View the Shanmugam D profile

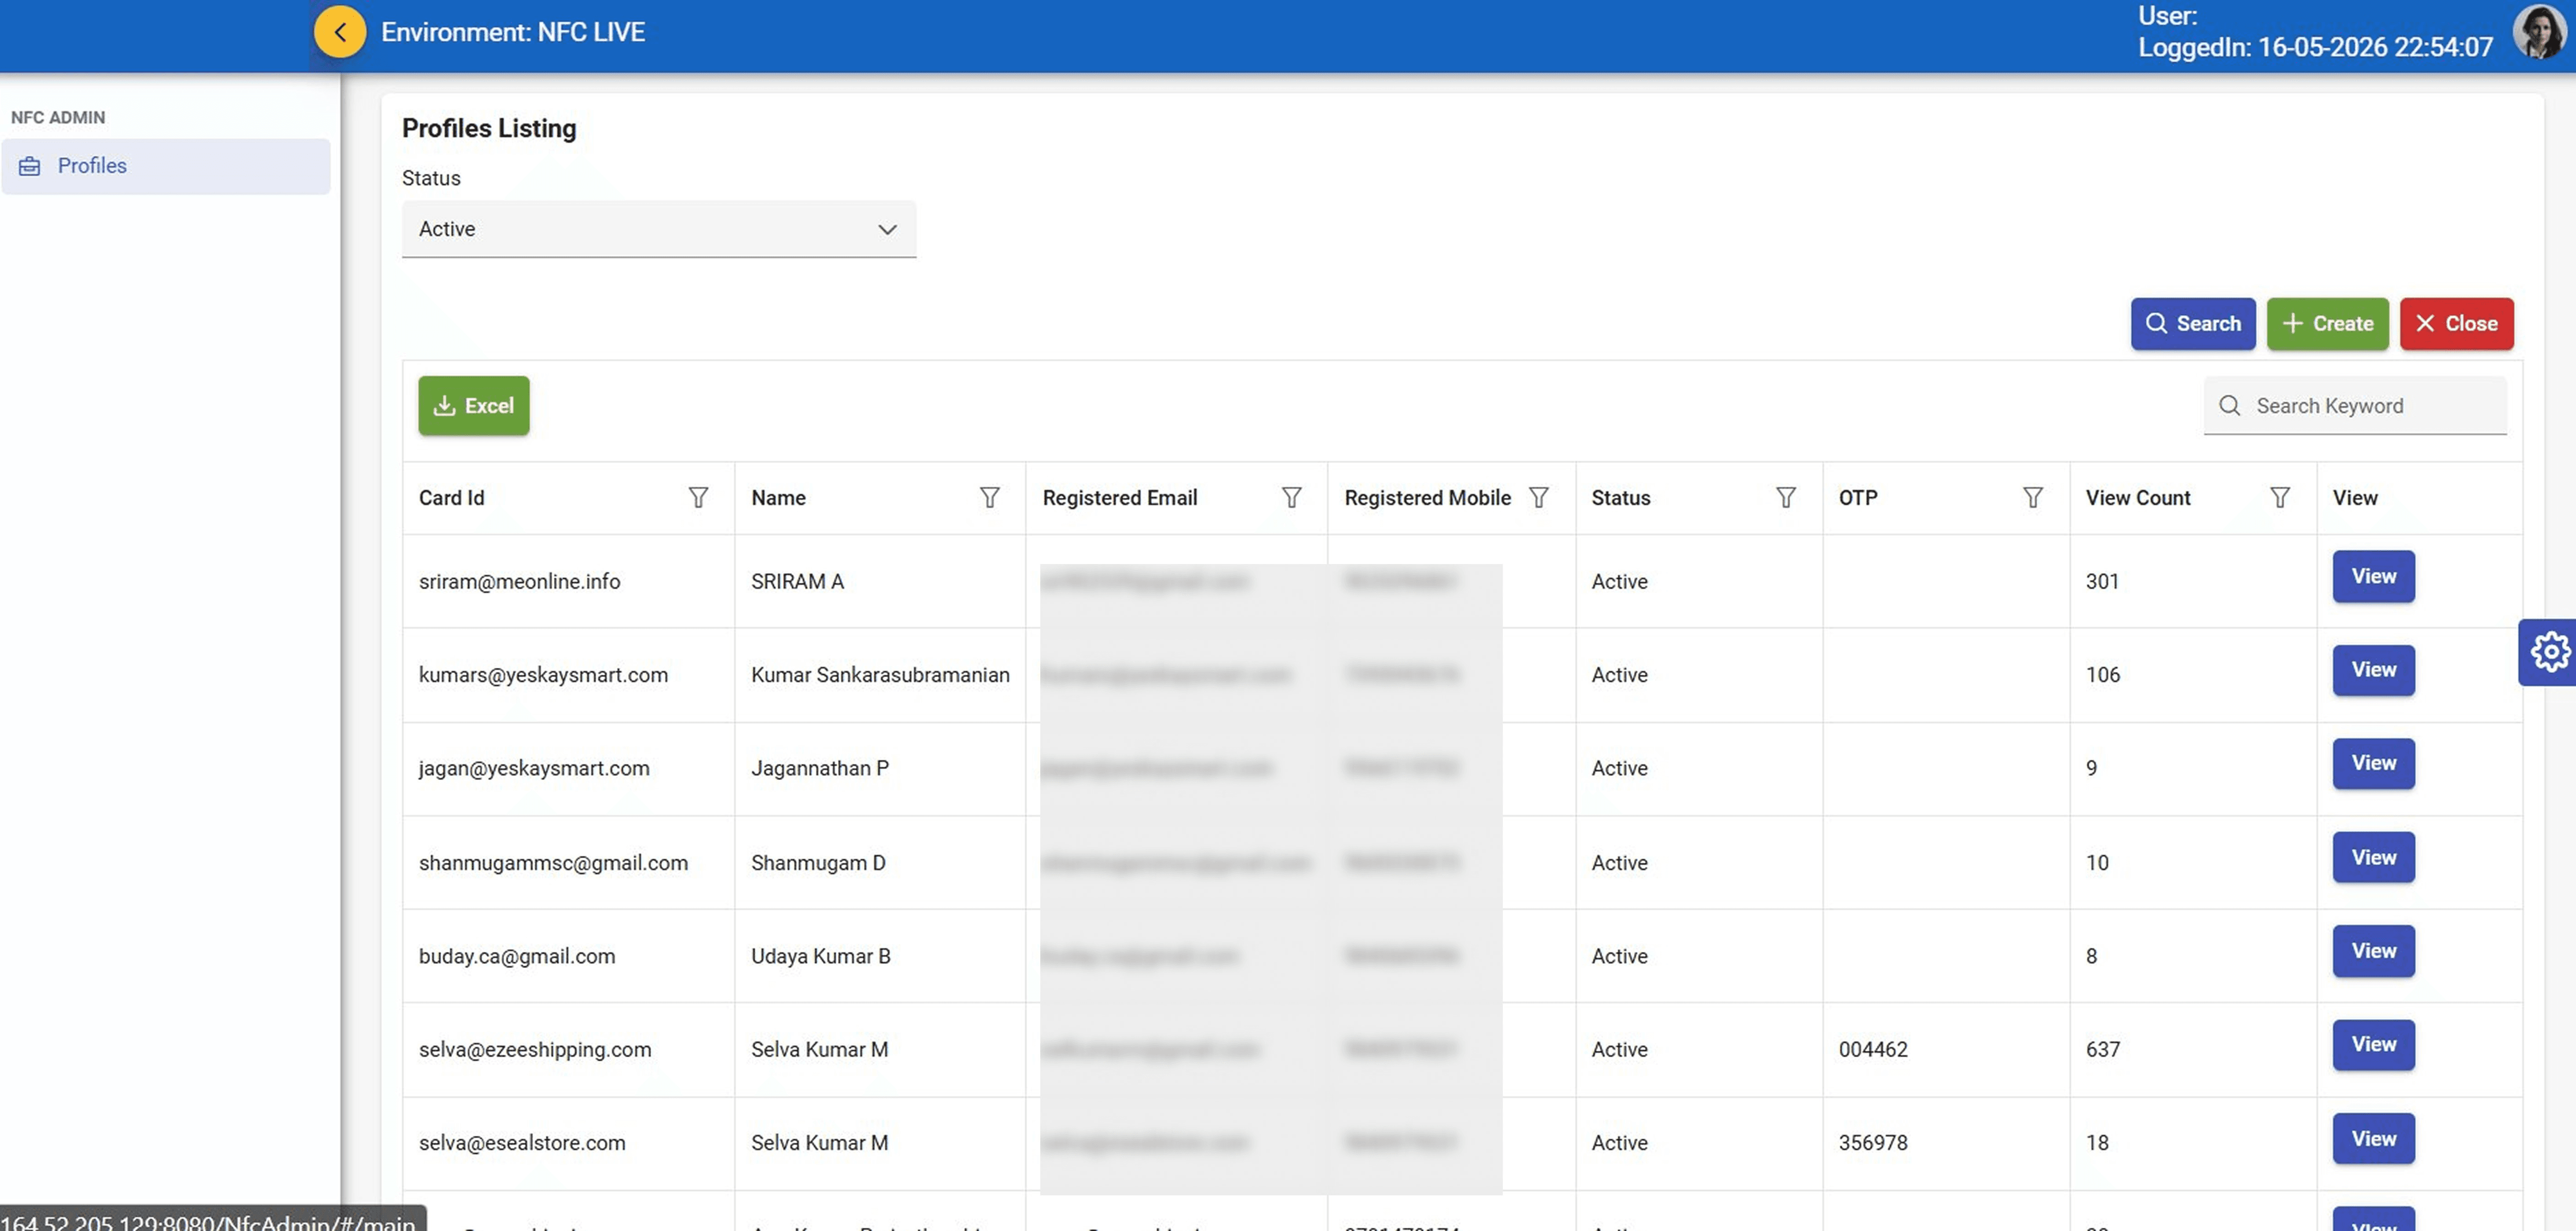pos(2373,857)
